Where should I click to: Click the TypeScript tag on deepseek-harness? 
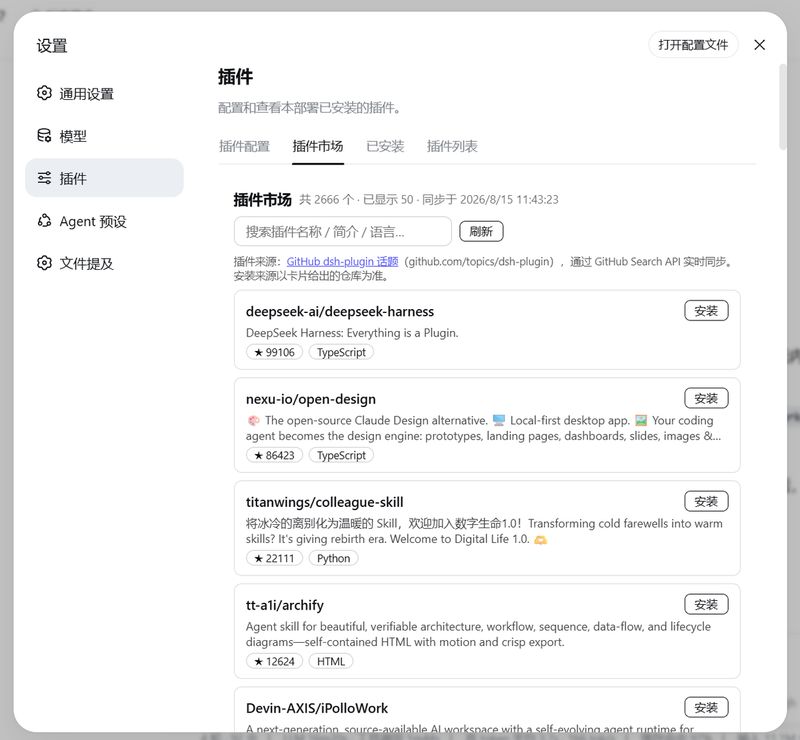[x=341, y=352]
